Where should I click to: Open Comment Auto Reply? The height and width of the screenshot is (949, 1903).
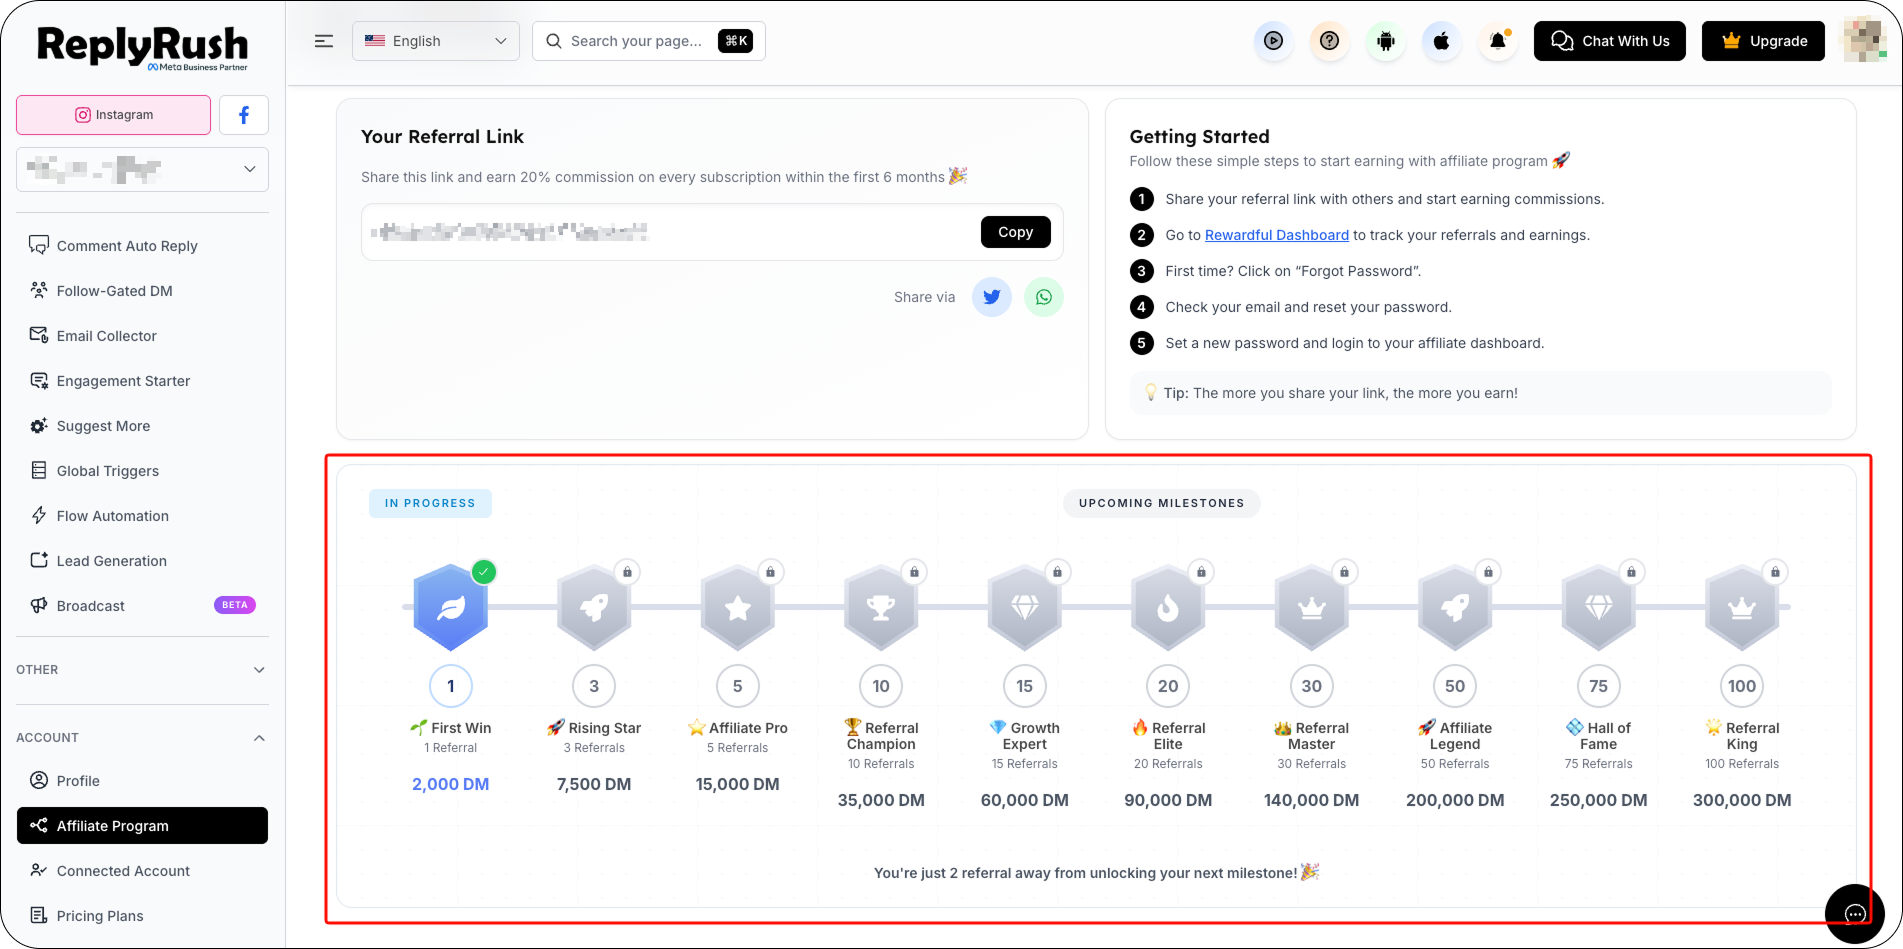point(142,246)
